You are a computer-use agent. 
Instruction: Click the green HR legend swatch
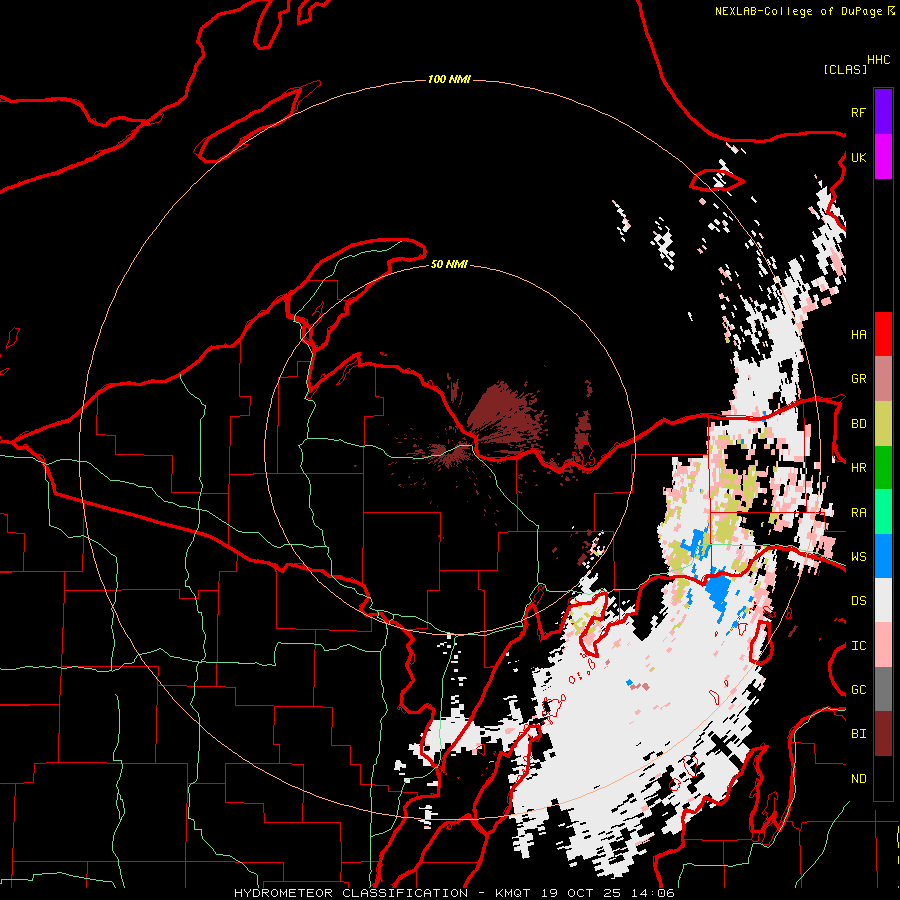pos(883,467)
